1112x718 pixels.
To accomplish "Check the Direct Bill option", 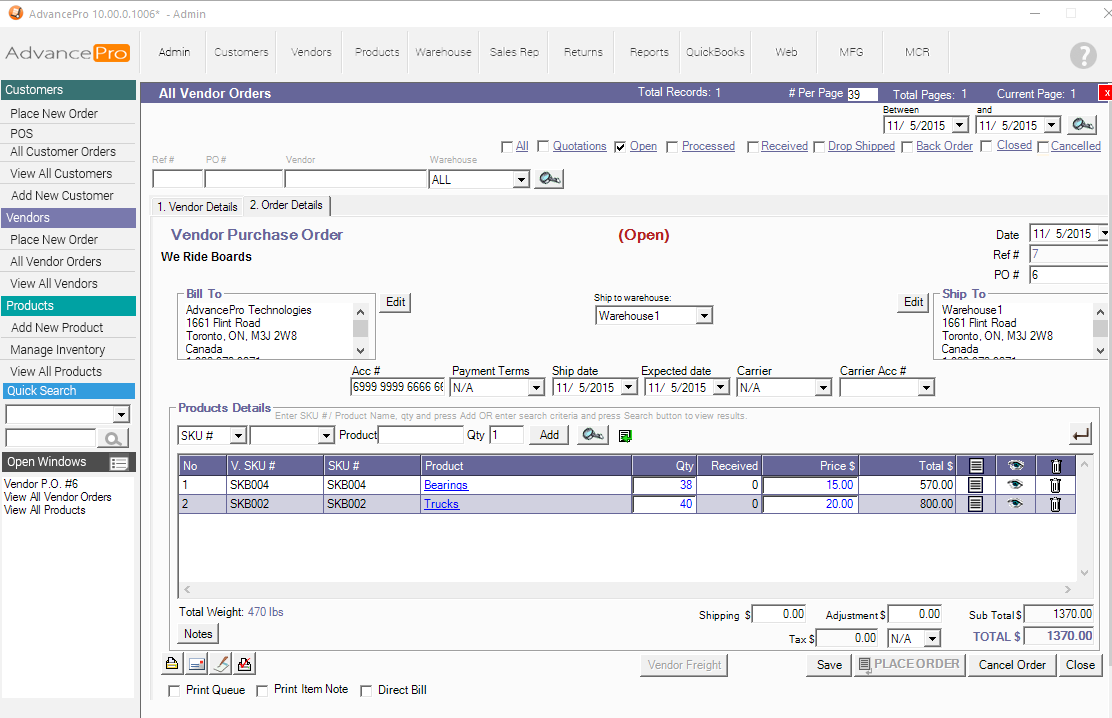I will coord(366,691).
